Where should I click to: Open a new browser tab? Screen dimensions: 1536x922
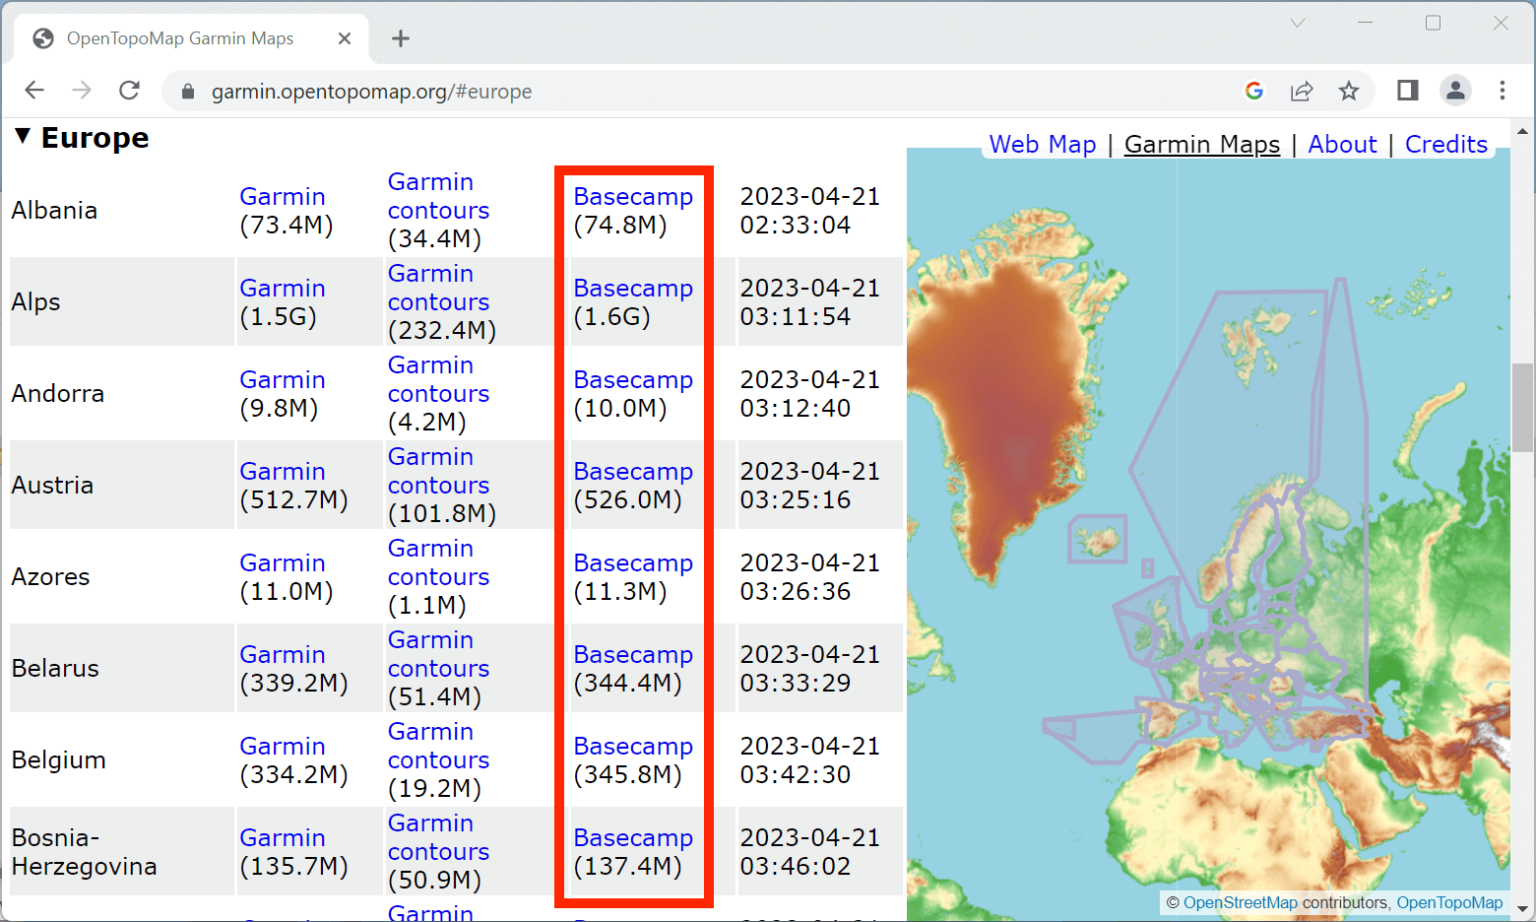click(x=400, y=38)
